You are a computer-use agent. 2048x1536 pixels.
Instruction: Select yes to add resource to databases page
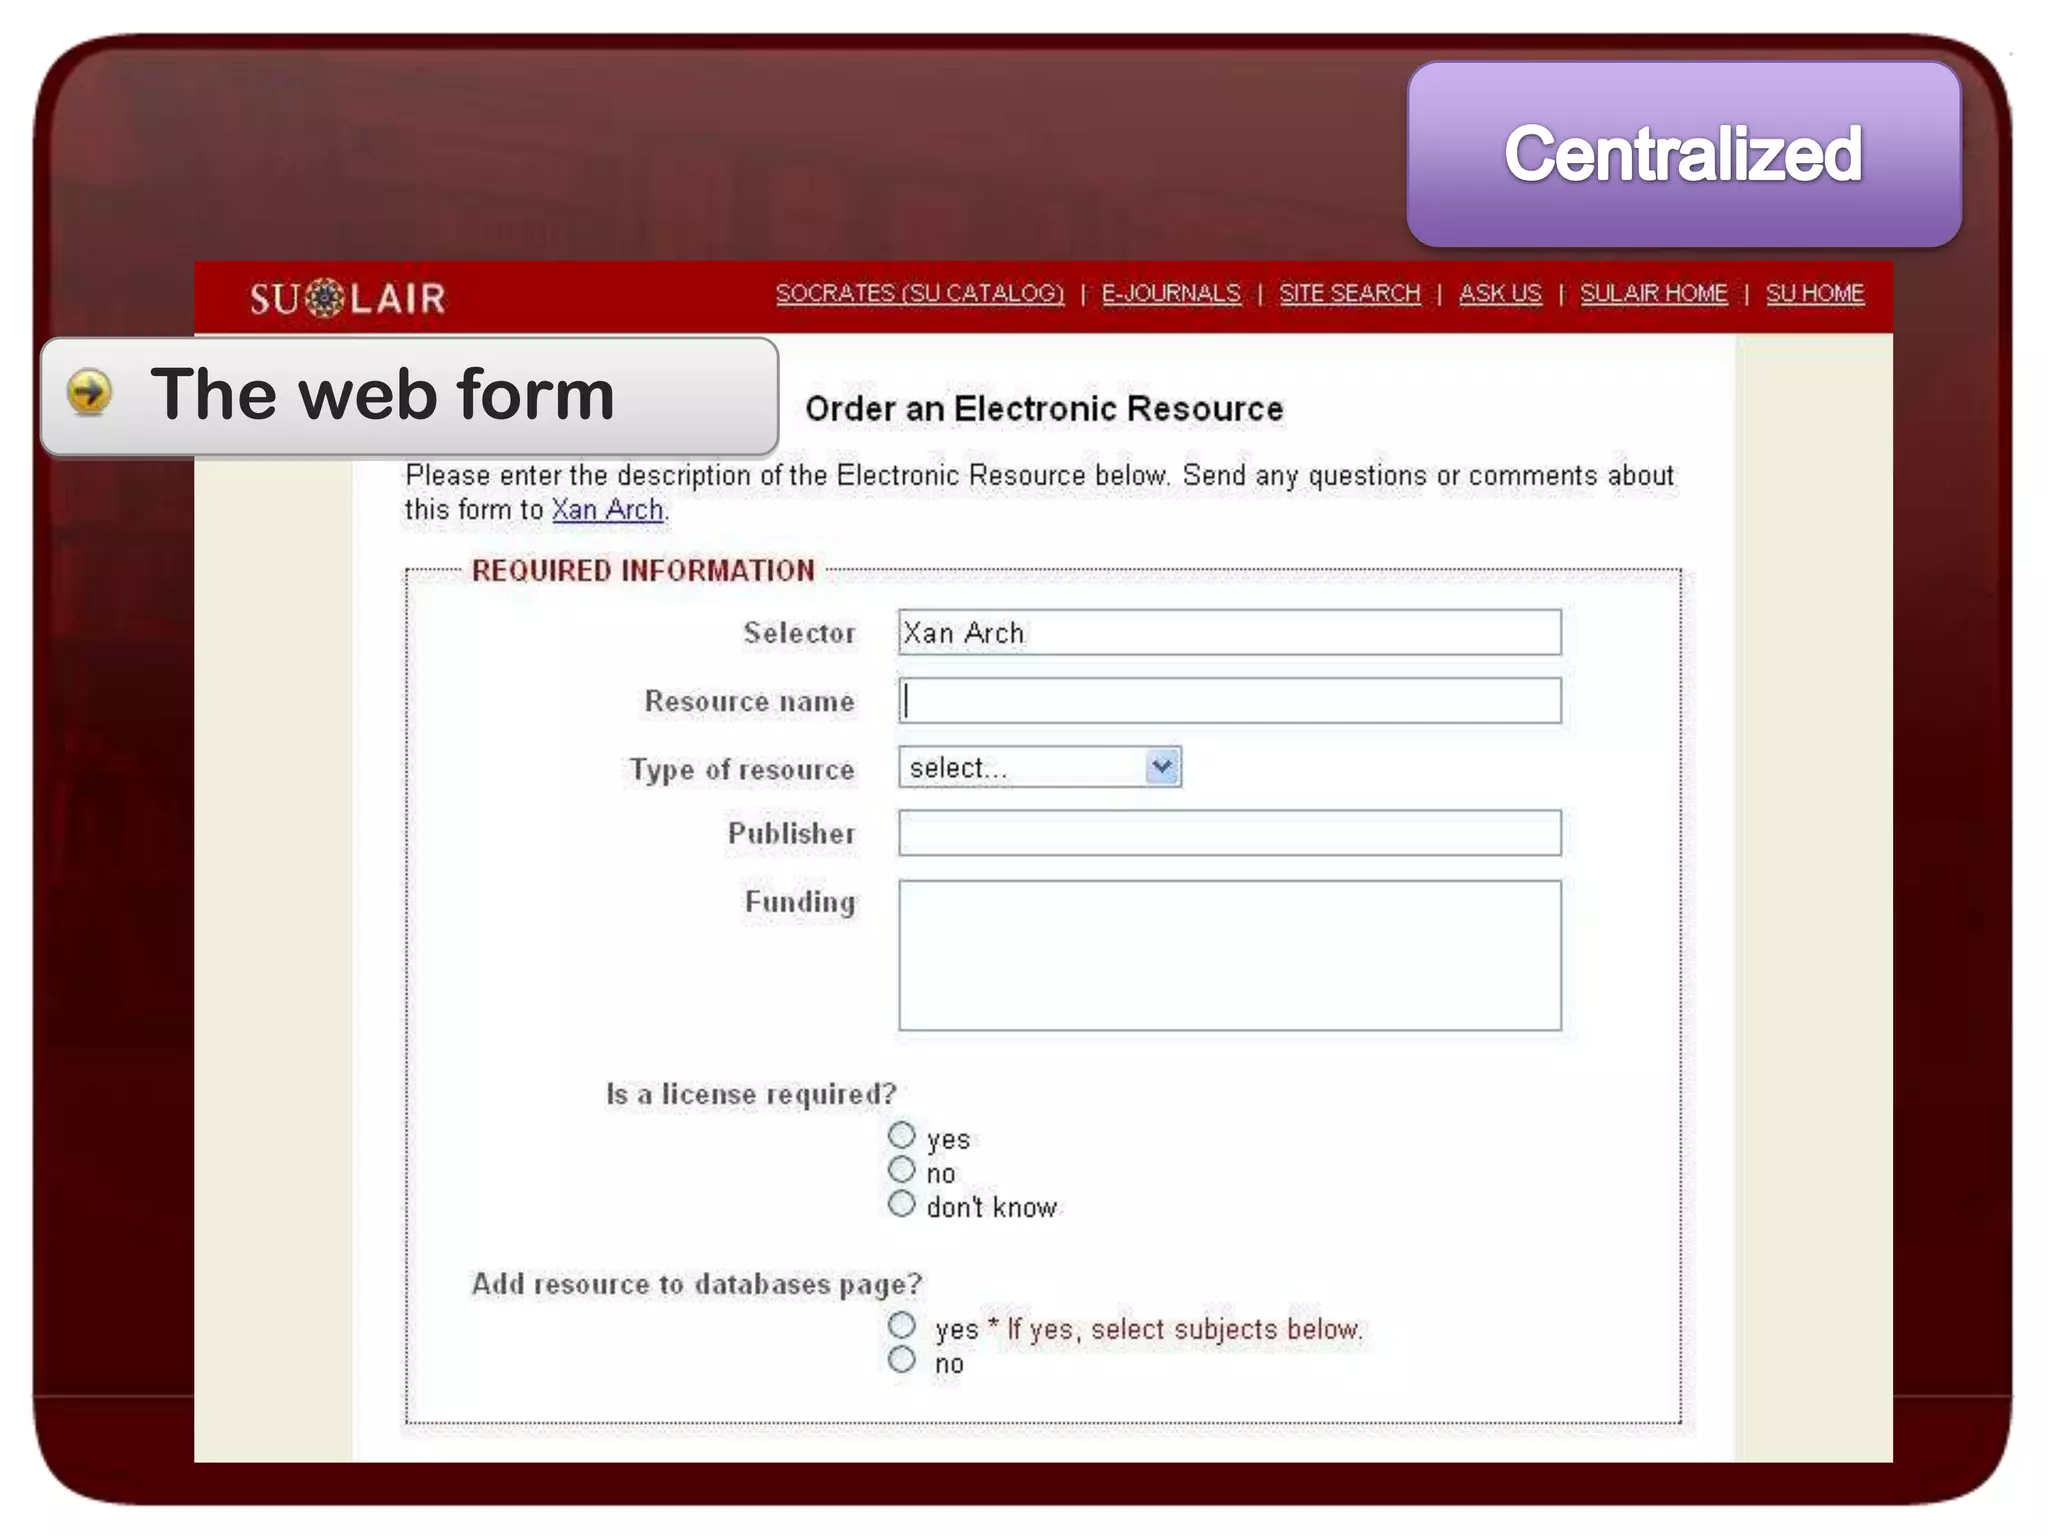coord(901,1325)
